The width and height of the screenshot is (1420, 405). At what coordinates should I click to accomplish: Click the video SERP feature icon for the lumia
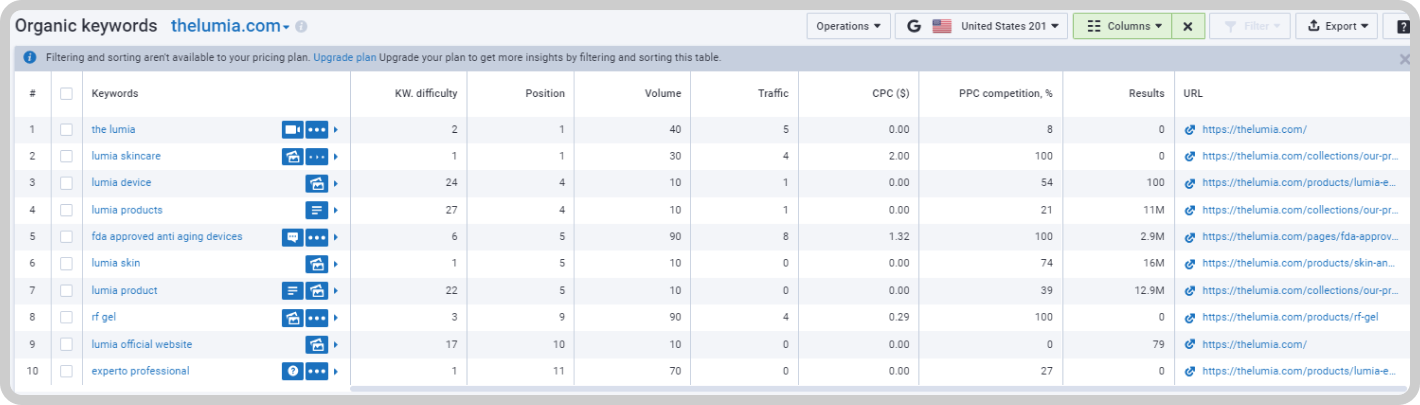coord(292,130)
